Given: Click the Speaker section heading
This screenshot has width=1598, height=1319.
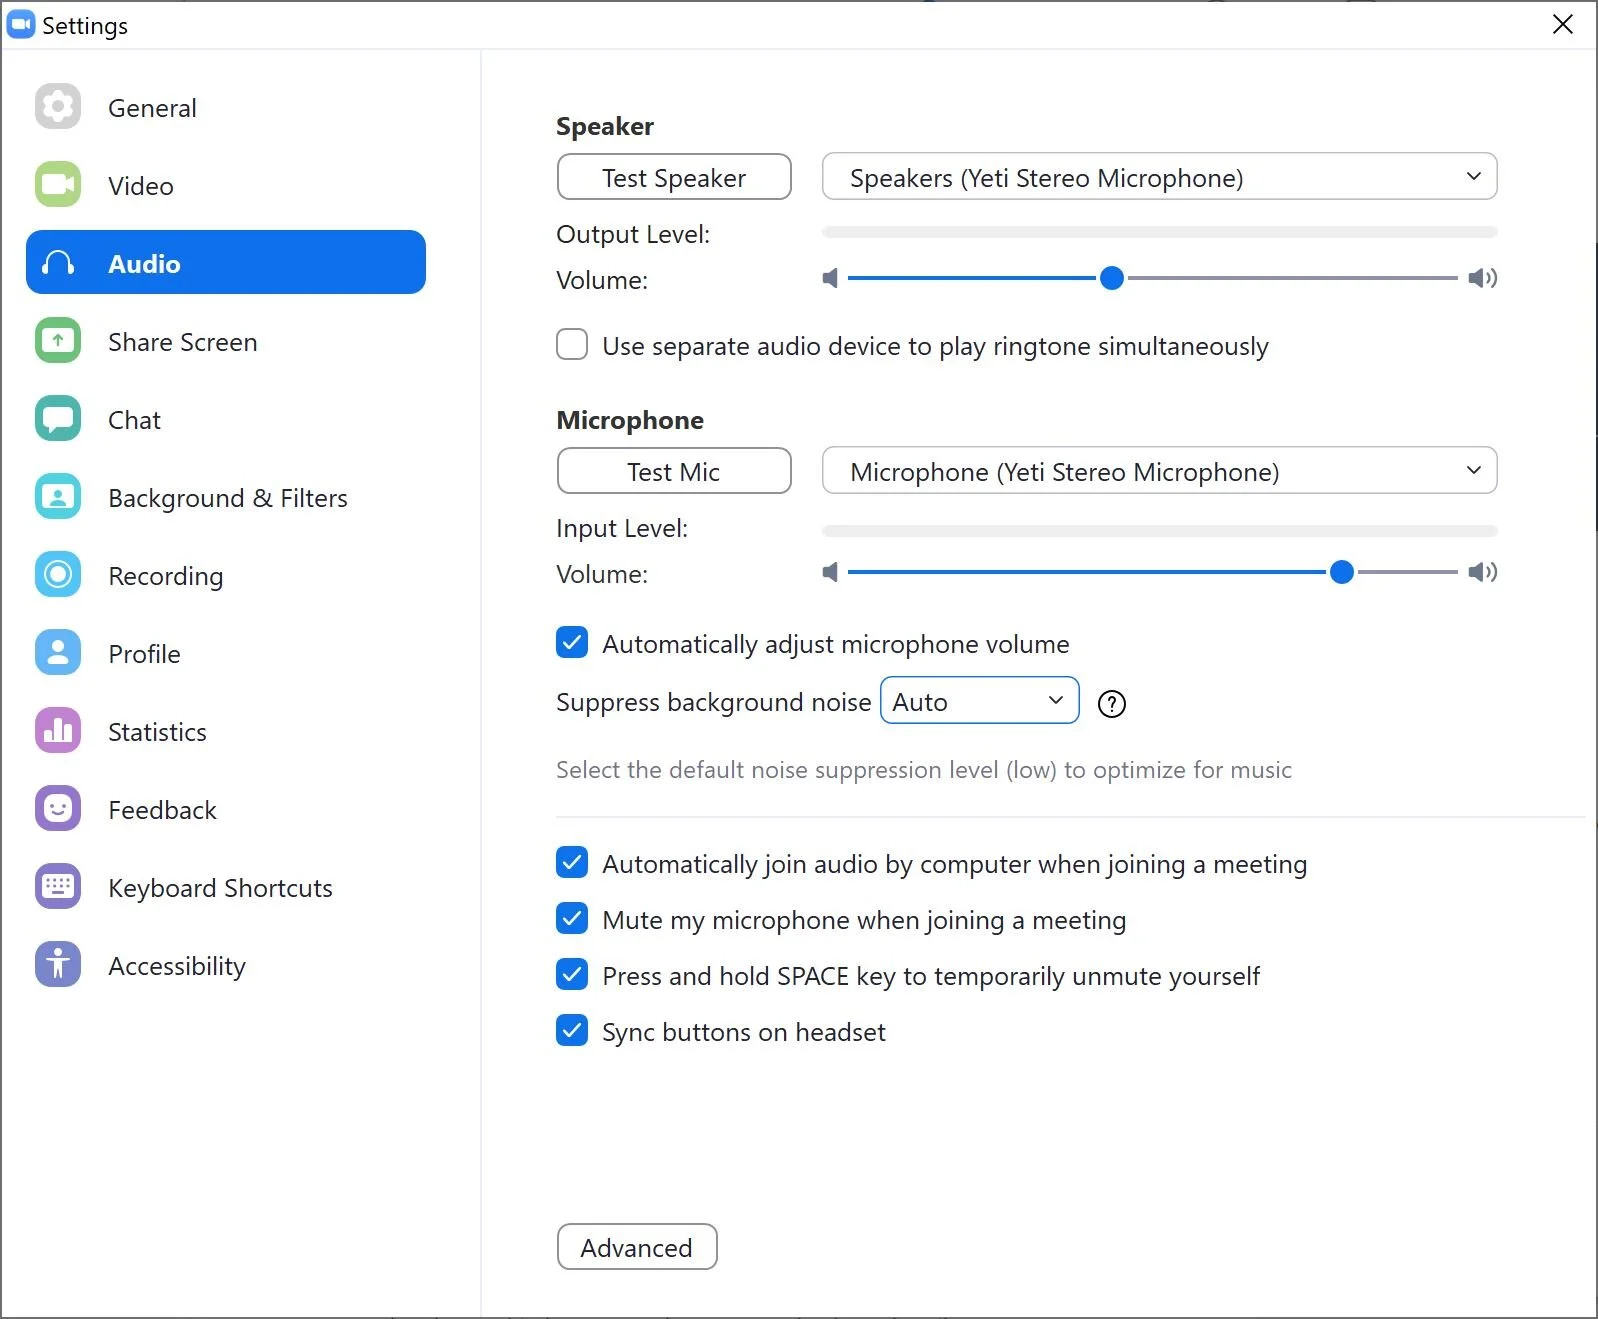Looking at the screenshot, I should point(605,126).
